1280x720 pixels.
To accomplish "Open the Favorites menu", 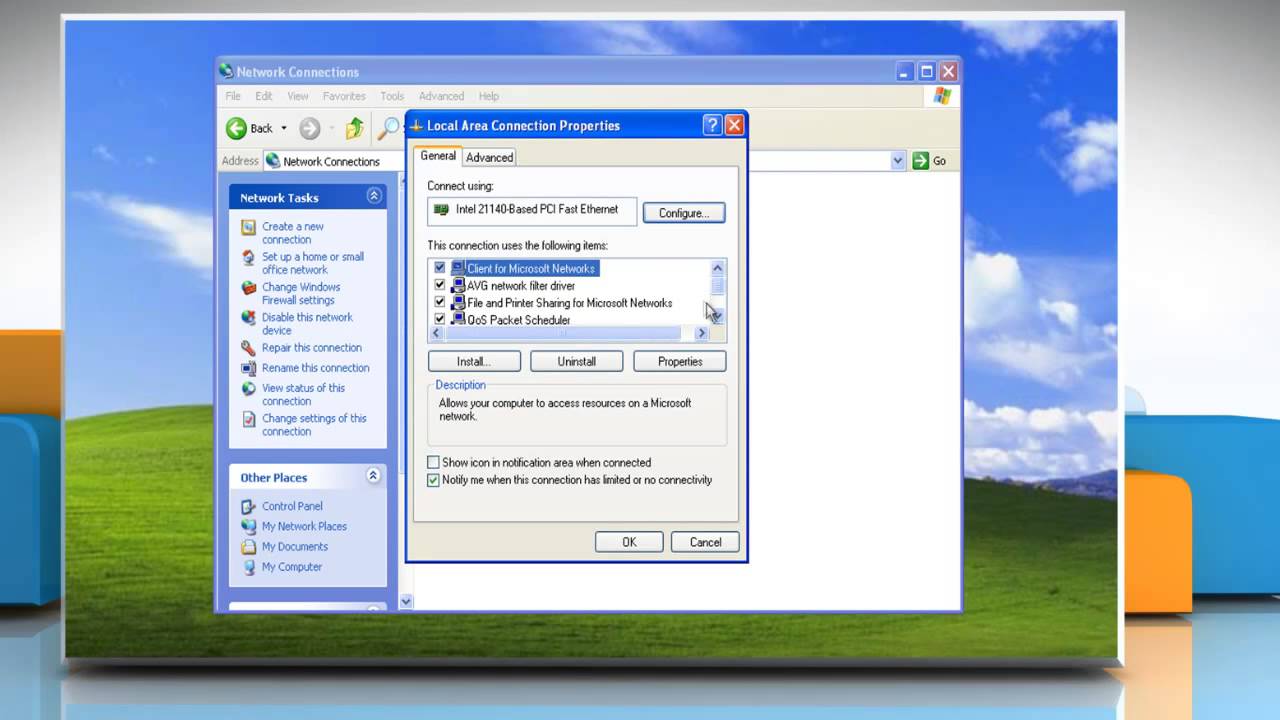I will coord(344,96).
